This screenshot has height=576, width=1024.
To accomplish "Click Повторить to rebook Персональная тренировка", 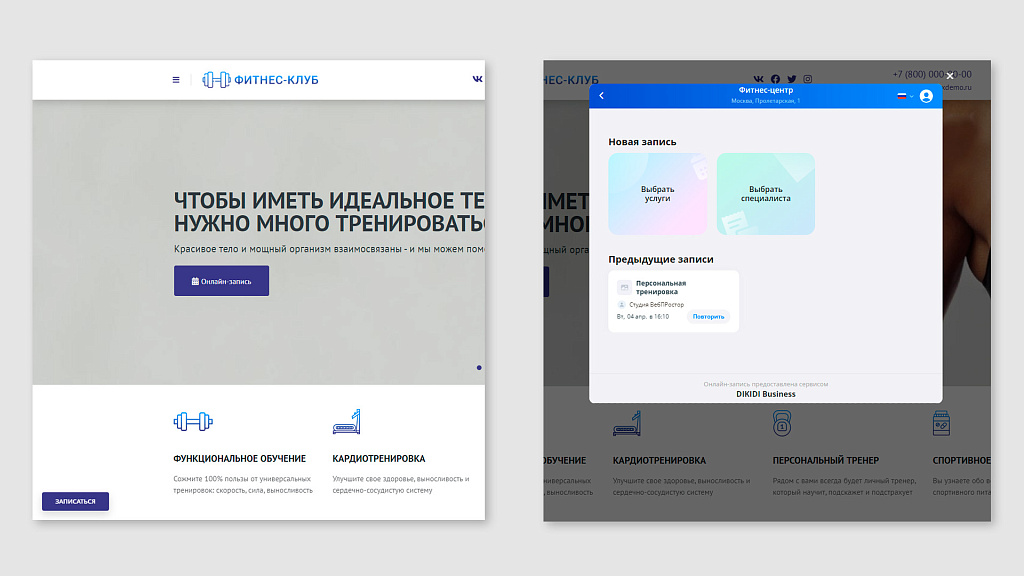I will [x=709, y=316].
